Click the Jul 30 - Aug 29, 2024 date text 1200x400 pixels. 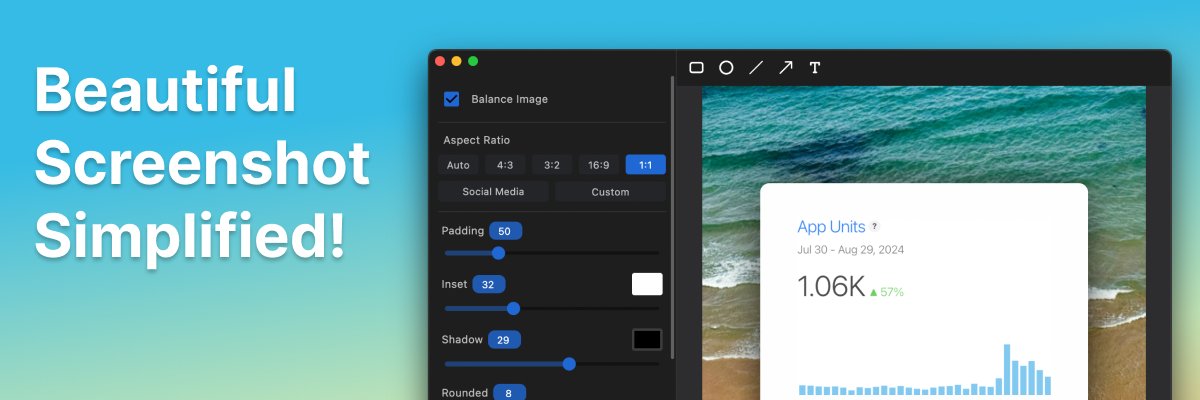(x=851, y=250)
